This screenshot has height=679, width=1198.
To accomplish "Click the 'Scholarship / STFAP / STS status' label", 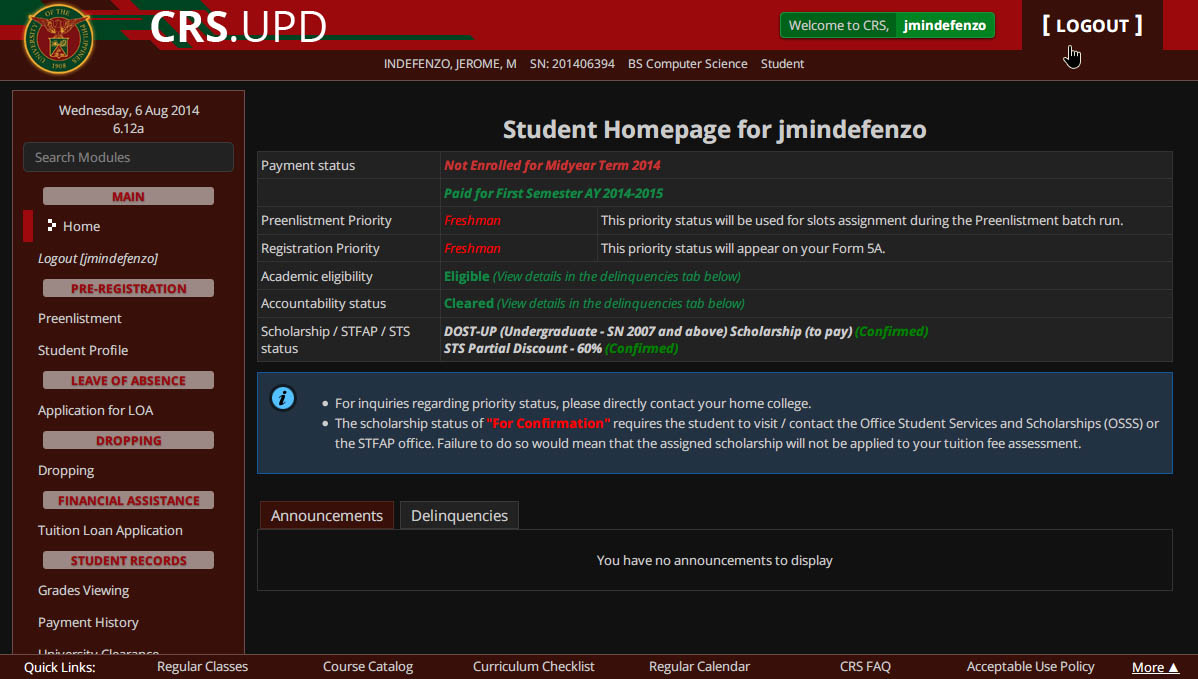I will (x=335, y=340).
